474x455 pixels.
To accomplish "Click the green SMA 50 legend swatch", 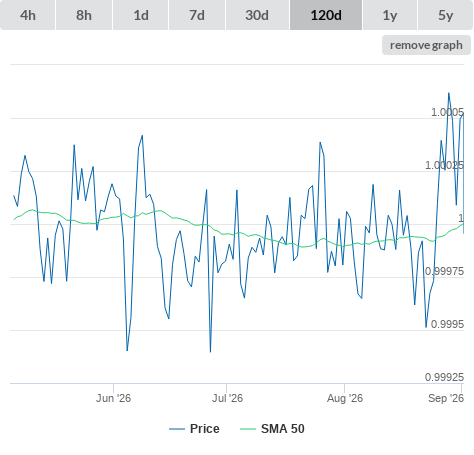I will point(248,429).
